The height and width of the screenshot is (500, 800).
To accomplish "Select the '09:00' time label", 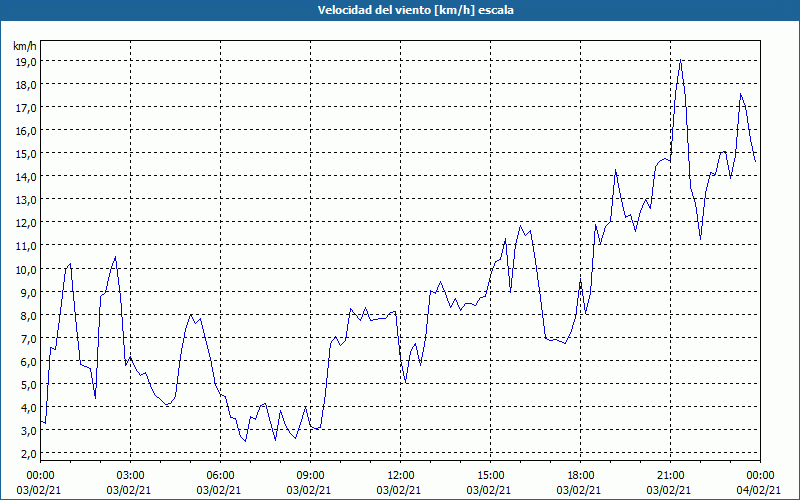I will pyautogui.click(x=310, y=476).
